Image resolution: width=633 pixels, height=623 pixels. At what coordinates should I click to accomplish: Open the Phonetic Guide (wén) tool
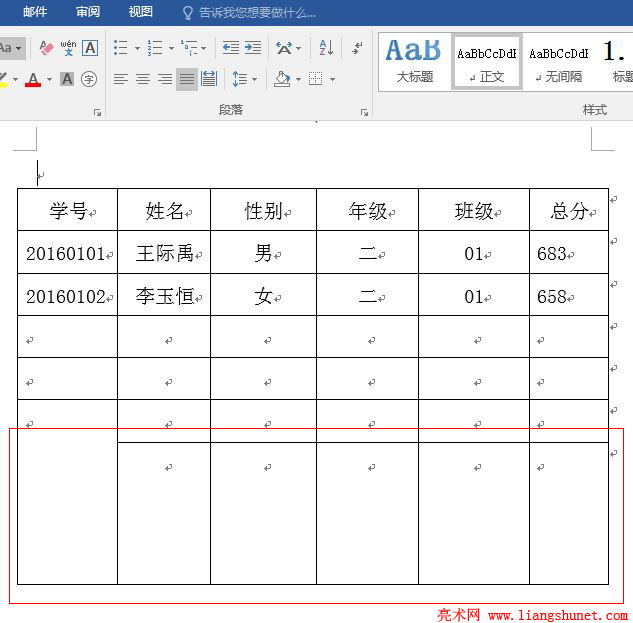click(x=68, y=48)
